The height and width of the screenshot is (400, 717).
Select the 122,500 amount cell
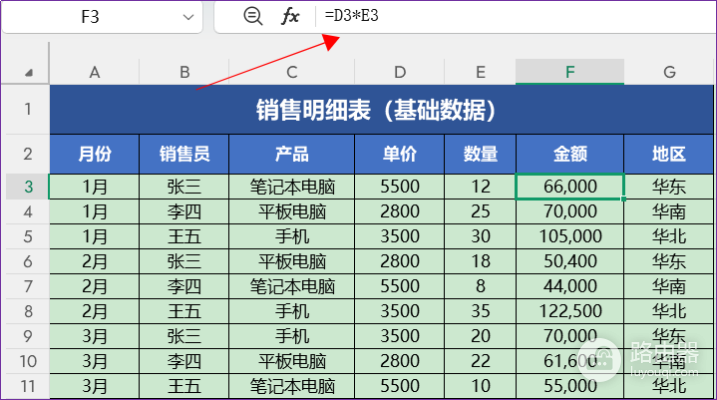570,311
